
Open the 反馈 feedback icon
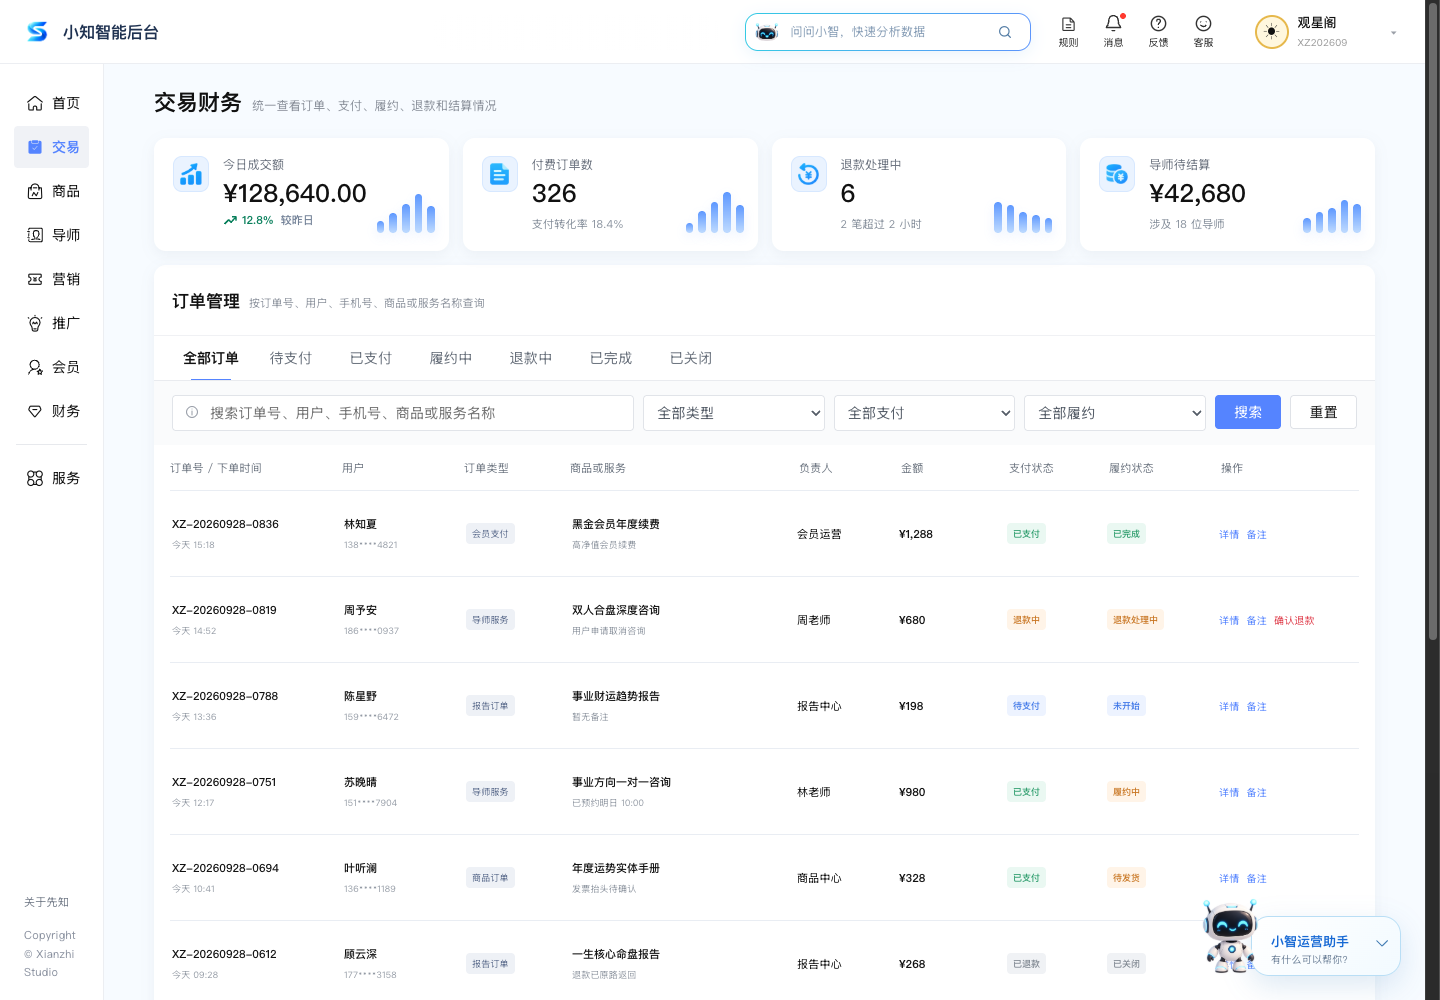[x=1158, y=31]
